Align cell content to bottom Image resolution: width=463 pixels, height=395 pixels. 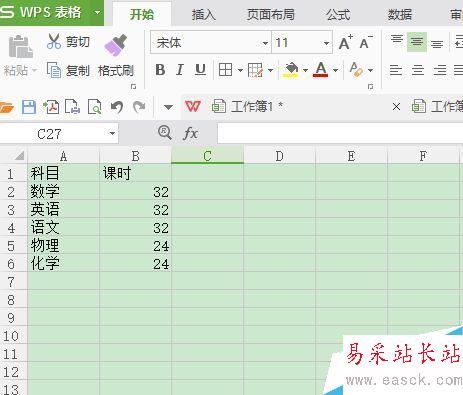pyautogui.click(x=437, y=43)
